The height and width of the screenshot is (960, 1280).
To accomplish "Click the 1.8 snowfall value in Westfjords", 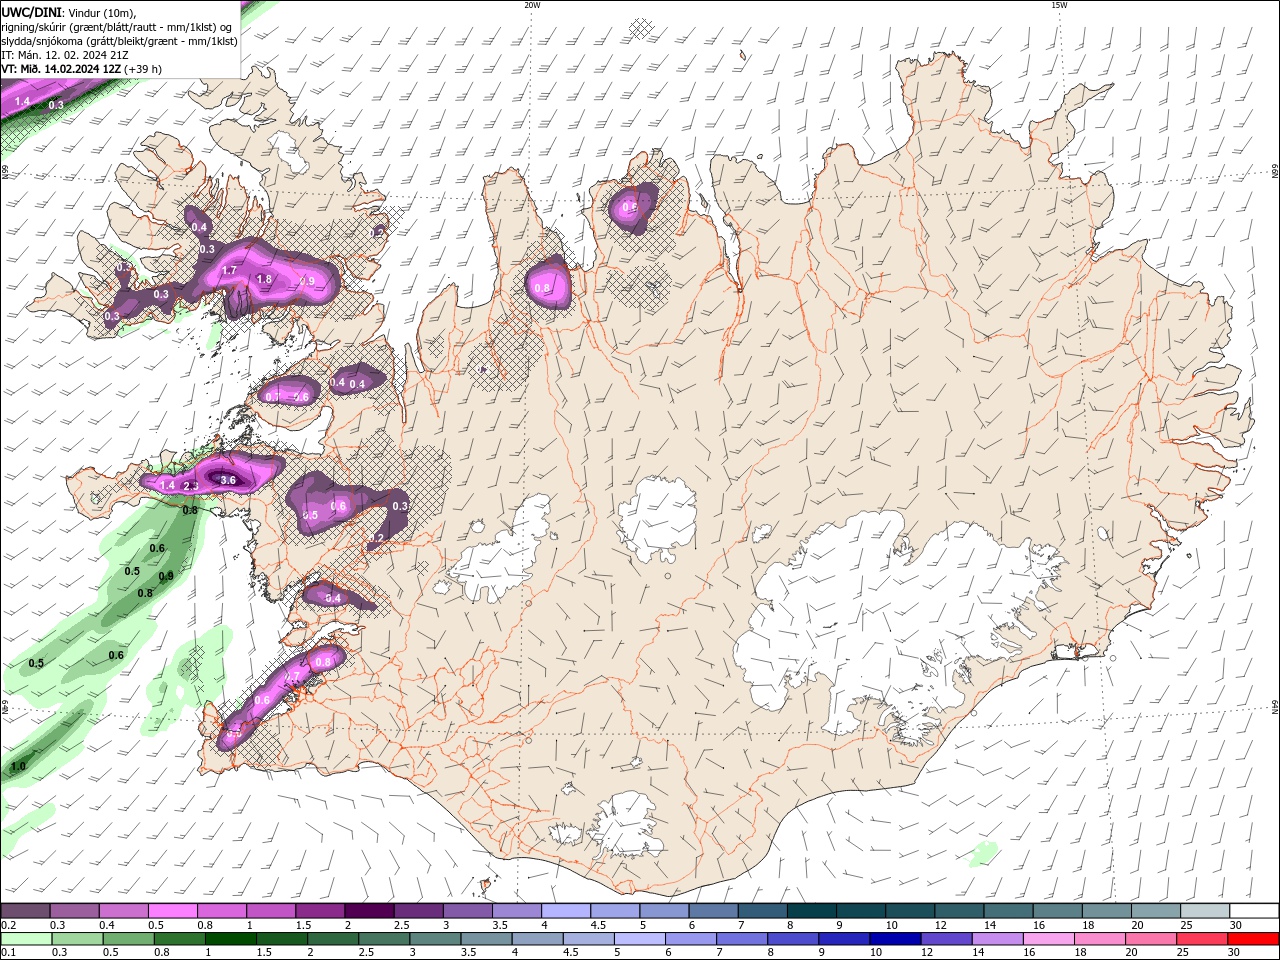I will click(264, 279).
